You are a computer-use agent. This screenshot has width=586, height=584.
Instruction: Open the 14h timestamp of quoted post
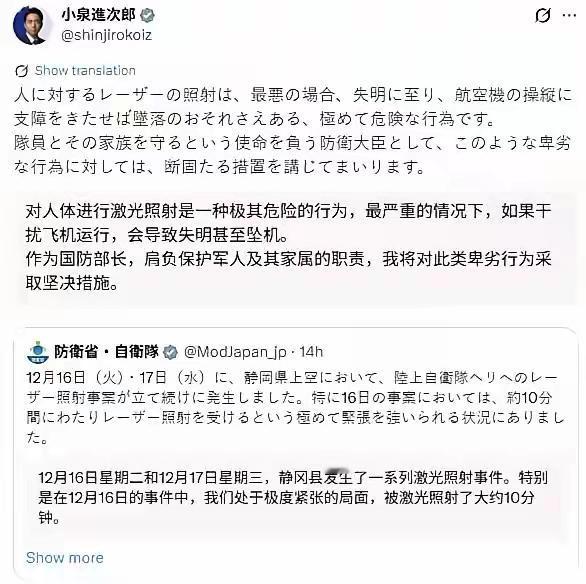point(311,352)
